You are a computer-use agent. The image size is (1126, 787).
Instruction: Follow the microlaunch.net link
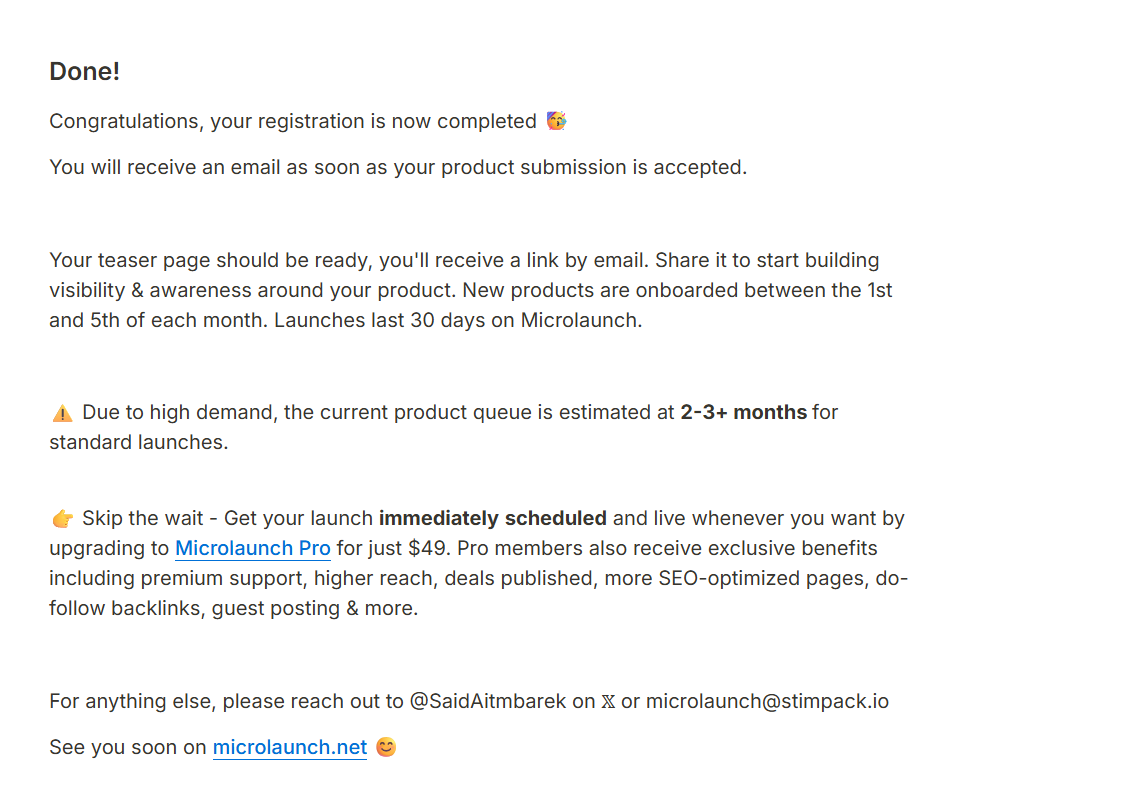pyautogui.click(x=289, y=748)
